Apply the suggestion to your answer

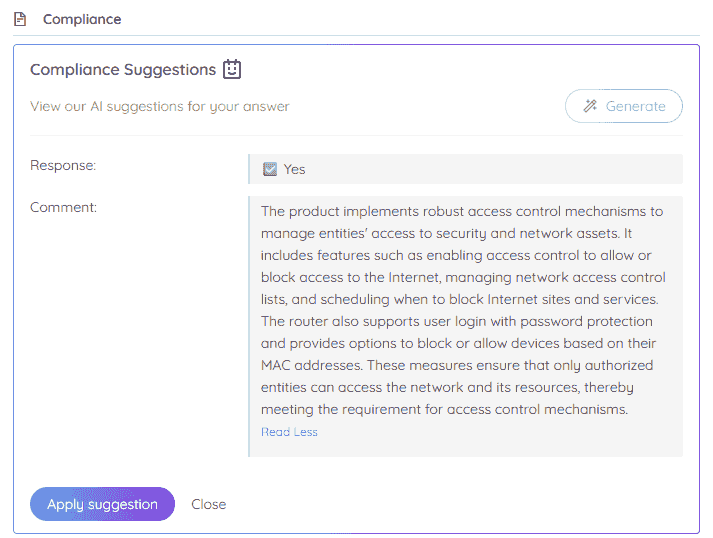(102, 504)
